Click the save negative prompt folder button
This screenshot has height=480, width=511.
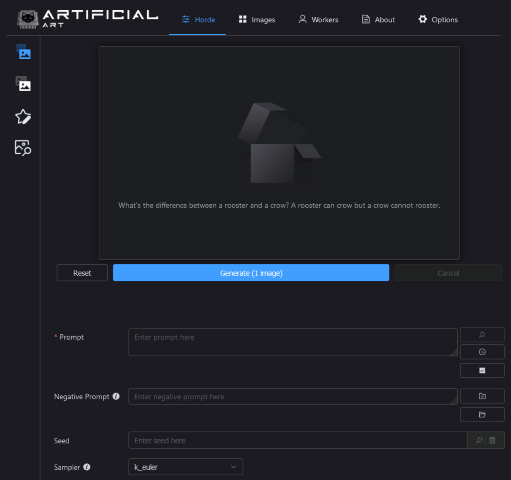coord(482,396)
